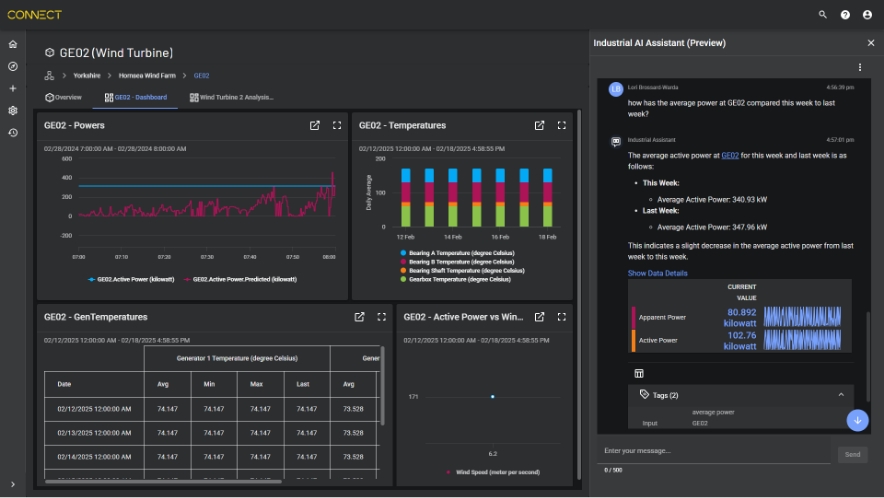The width and height of the screenshot is (884, 498).
Task: Switch to the Overview tab
Action: coord(63,98)
